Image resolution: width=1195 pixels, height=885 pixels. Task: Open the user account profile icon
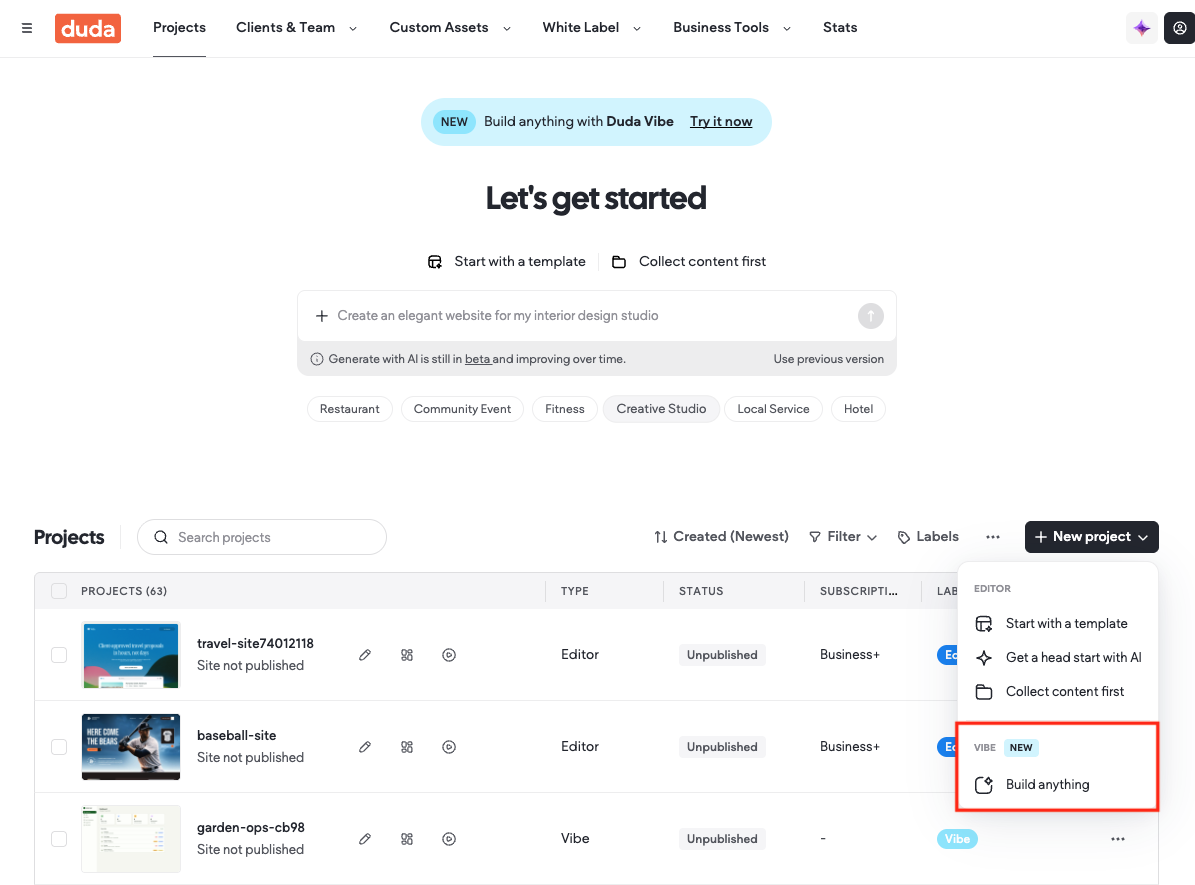coord(1179,28)
